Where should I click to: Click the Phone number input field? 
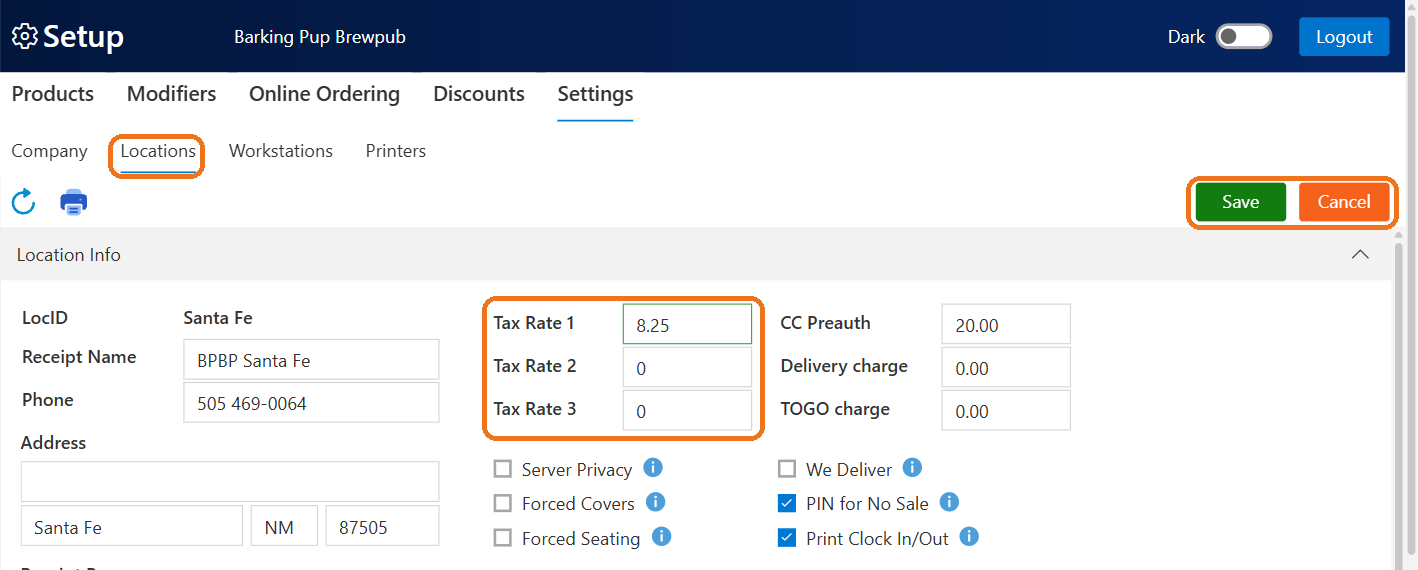click(311, 403)
